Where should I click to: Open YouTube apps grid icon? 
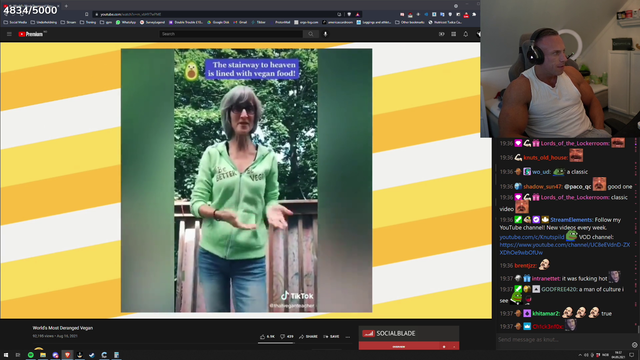[x=453, y=34]
